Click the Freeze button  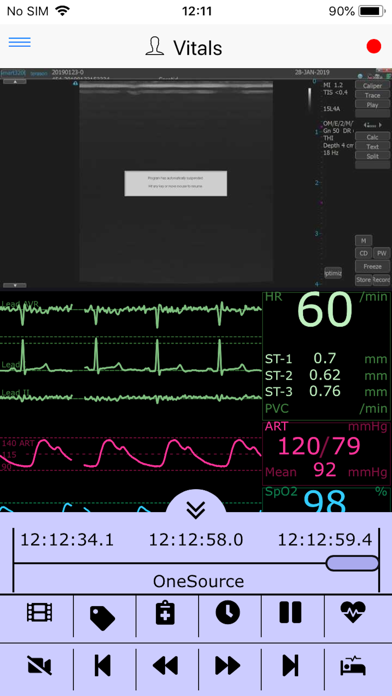tap(372, 267)
